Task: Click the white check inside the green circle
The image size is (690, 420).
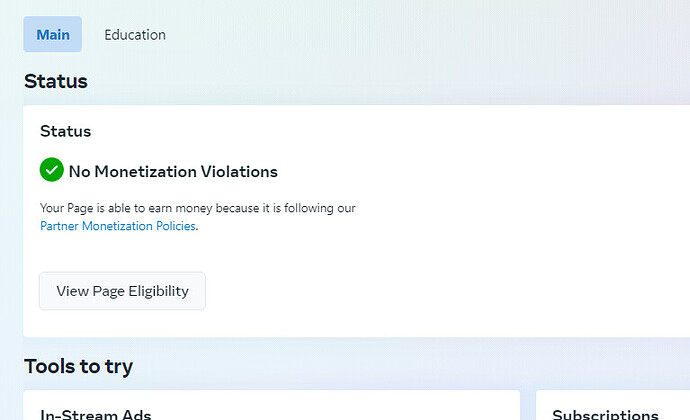Action: [x=51, y=169]
